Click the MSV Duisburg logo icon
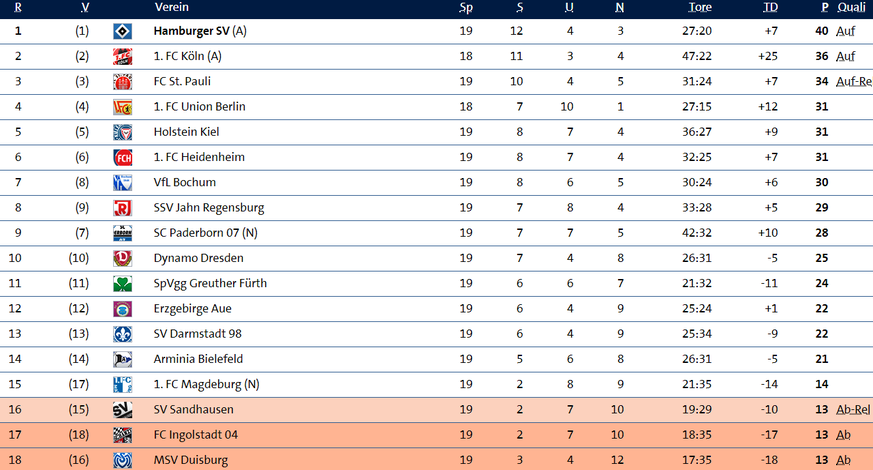The image size is (873, 470). 123,460
